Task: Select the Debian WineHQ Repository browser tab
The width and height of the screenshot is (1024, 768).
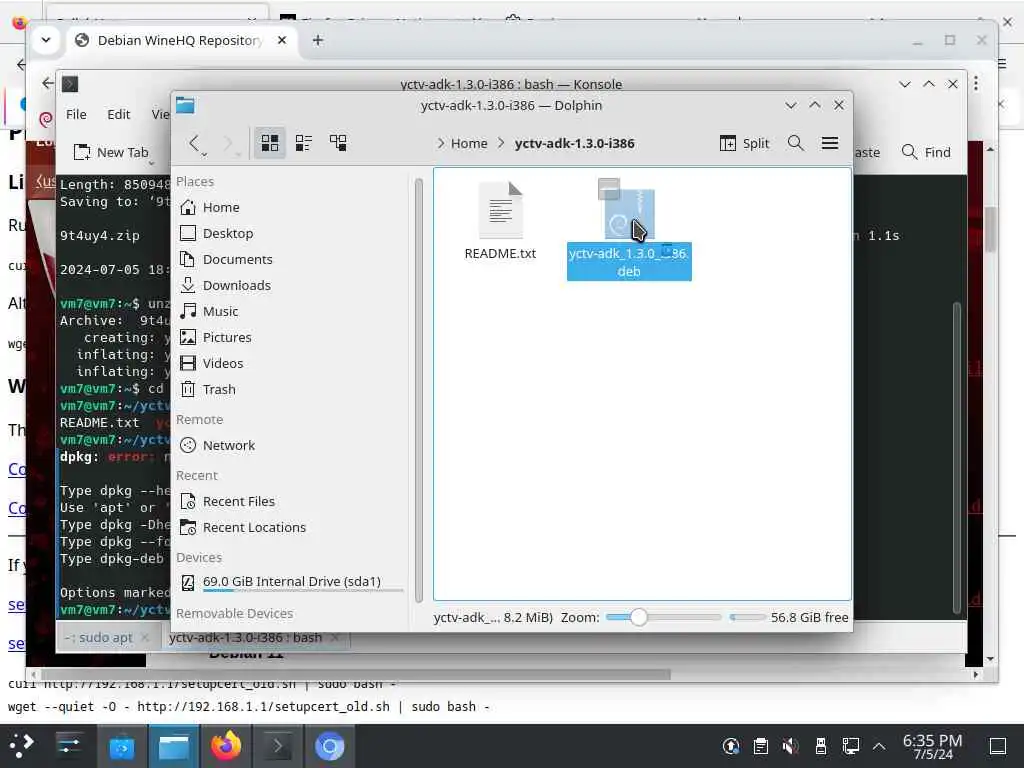Action: click(x=180, y=40)
